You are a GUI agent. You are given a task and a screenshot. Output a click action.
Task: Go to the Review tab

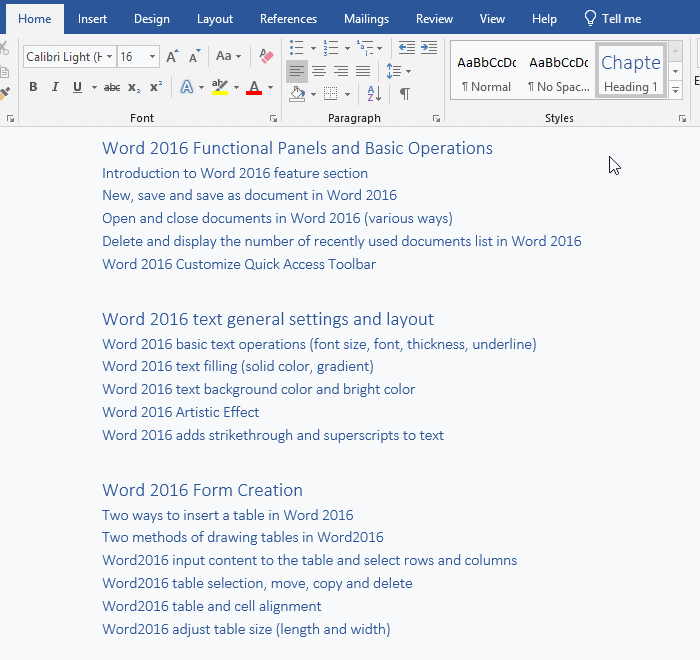click(434, 19)
